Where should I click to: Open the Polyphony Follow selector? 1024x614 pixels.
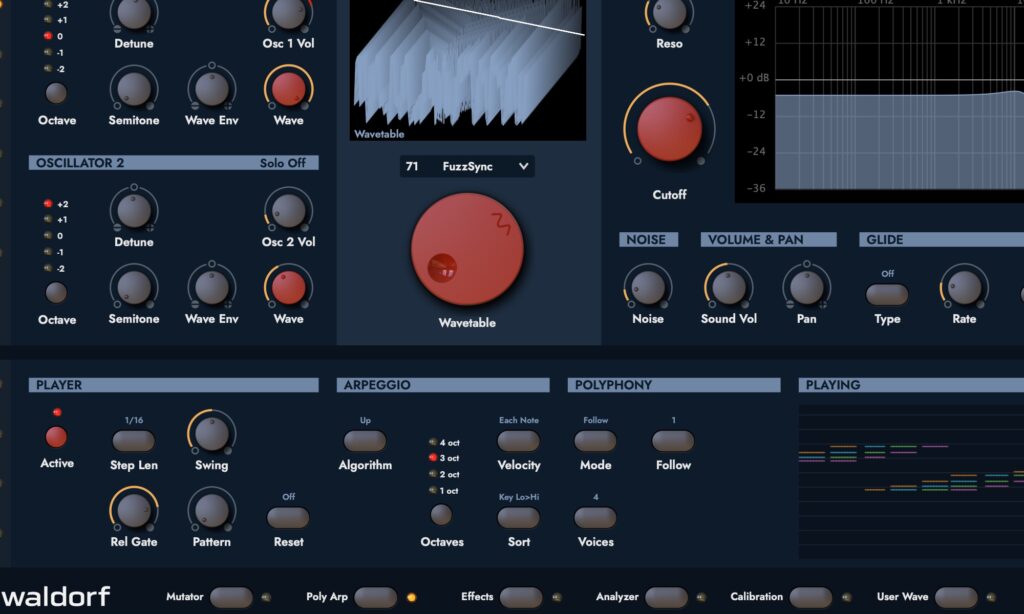click(673, 441)
